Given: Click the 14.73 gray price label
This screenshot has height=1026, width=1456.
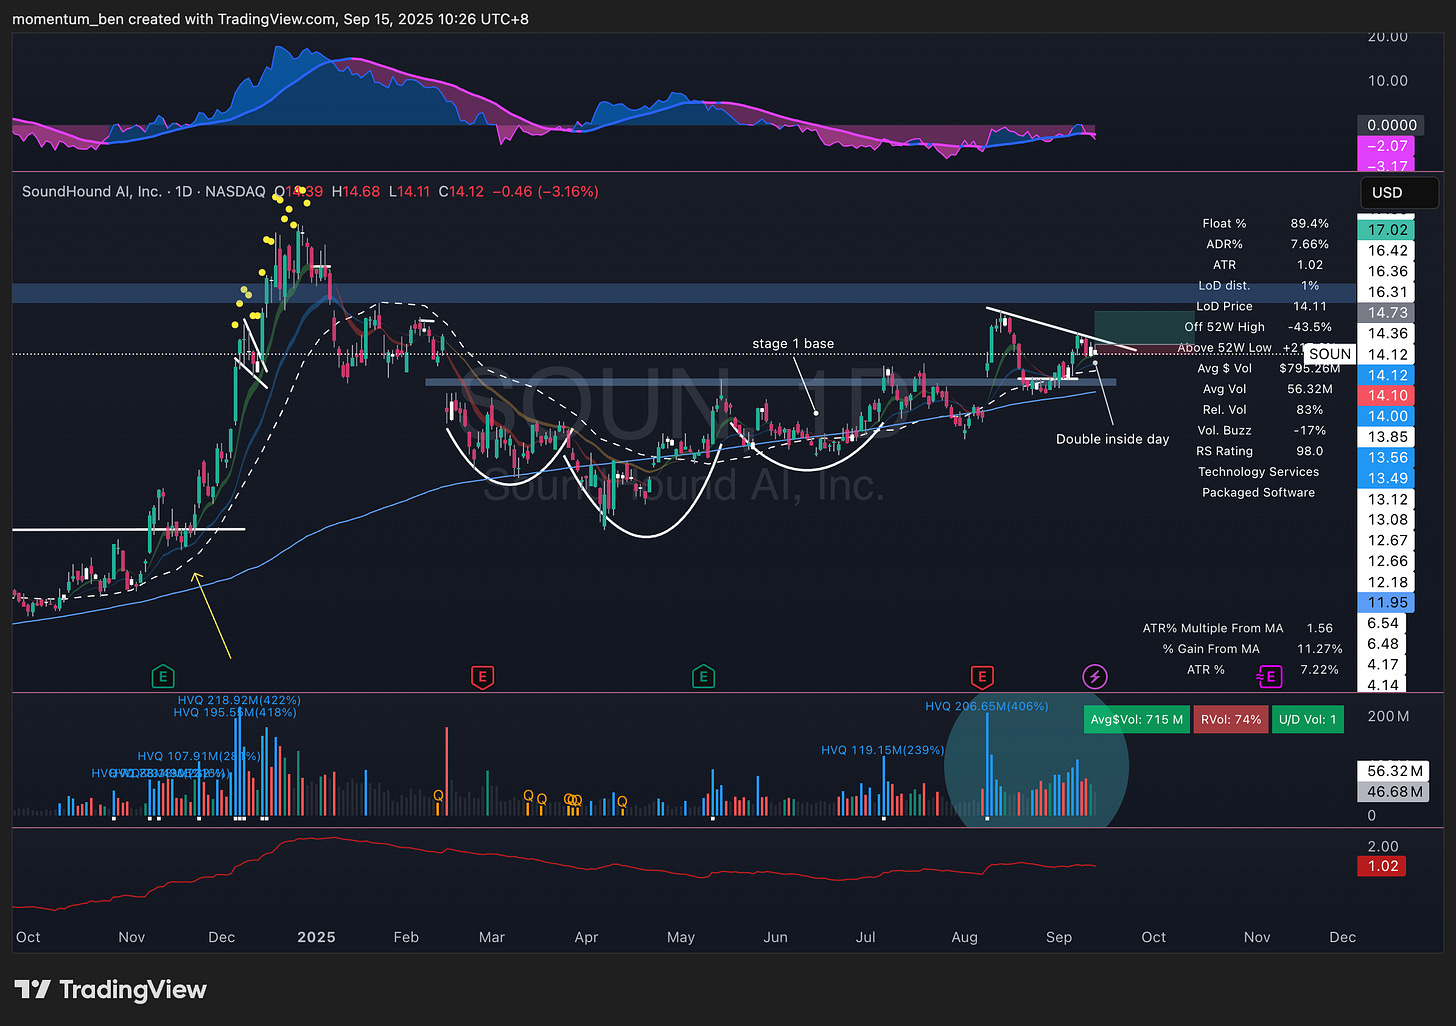Looking at the screenshot, I should (1386, 313).
